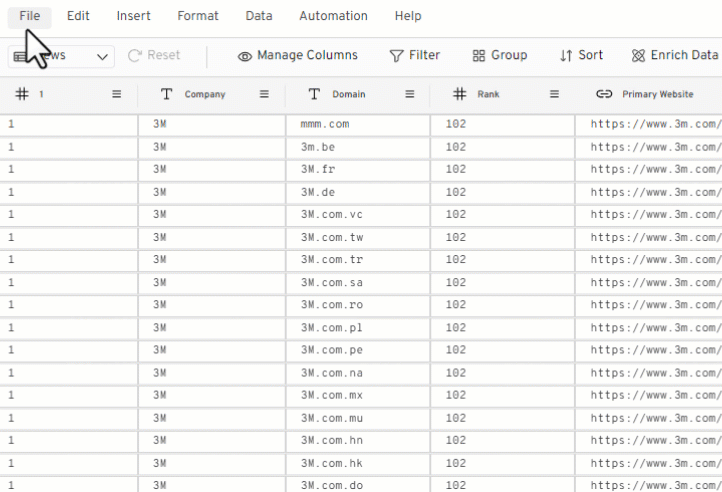Screen dimensions: 722x492
Task: Click text type icon of Company column
Action: coord(166,94)
